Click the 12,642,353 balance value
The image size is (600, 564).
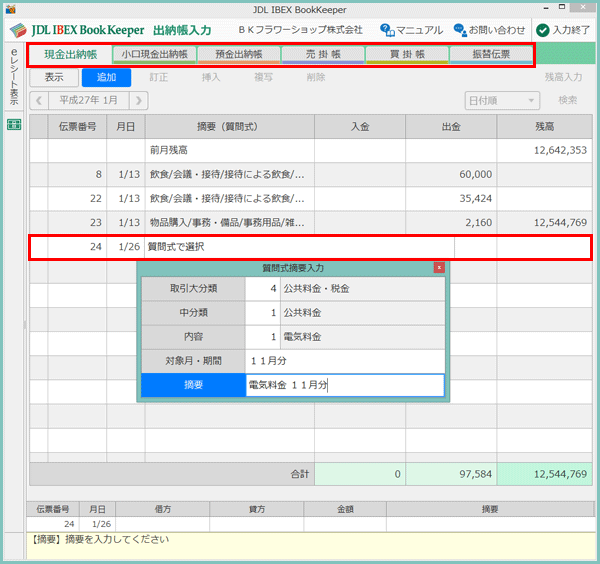click(x=560, y=150)
